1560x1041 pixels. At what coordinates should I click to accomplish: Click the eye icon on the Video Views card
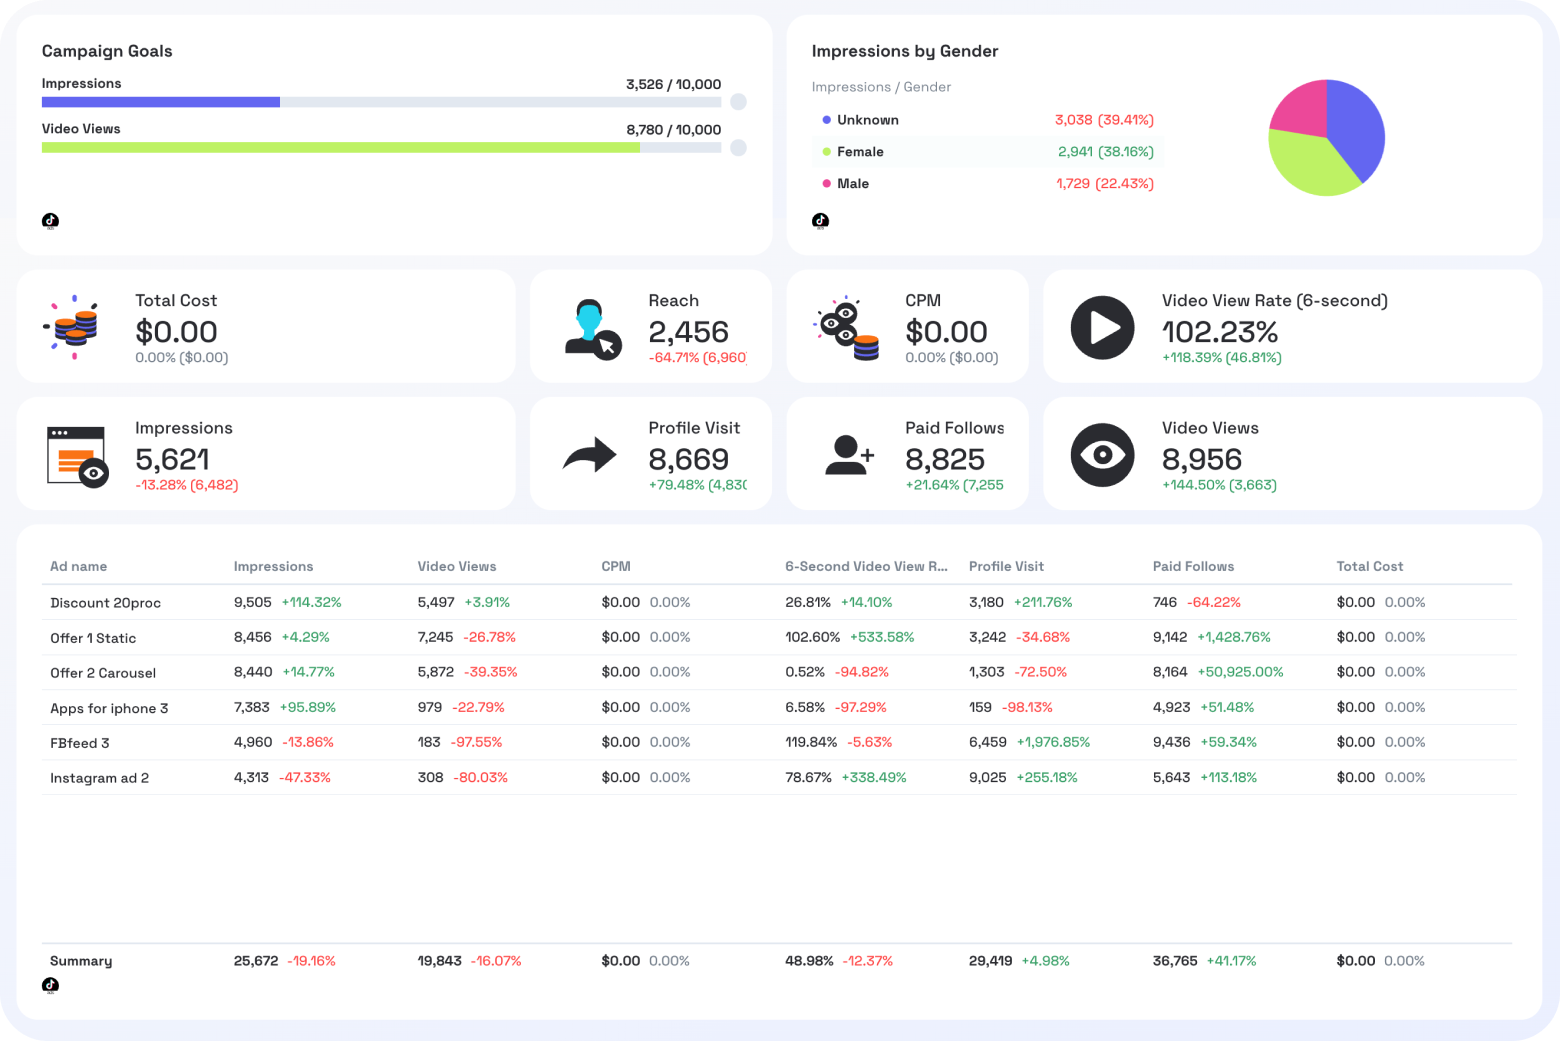tap(1103, 454)
